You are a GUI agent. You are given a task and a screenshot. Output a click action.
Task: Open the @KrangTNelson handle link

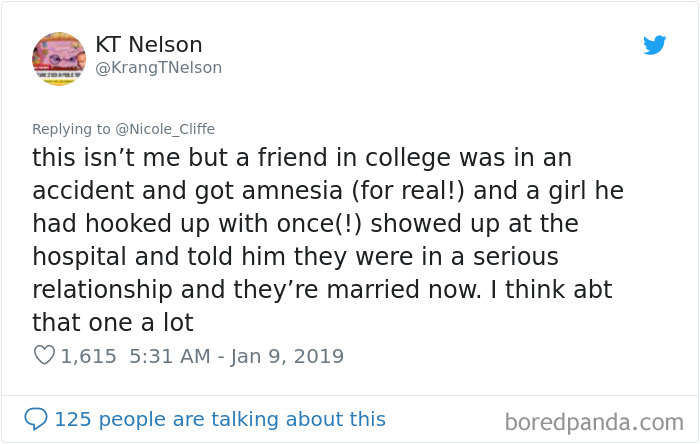[x=159, y=67]
